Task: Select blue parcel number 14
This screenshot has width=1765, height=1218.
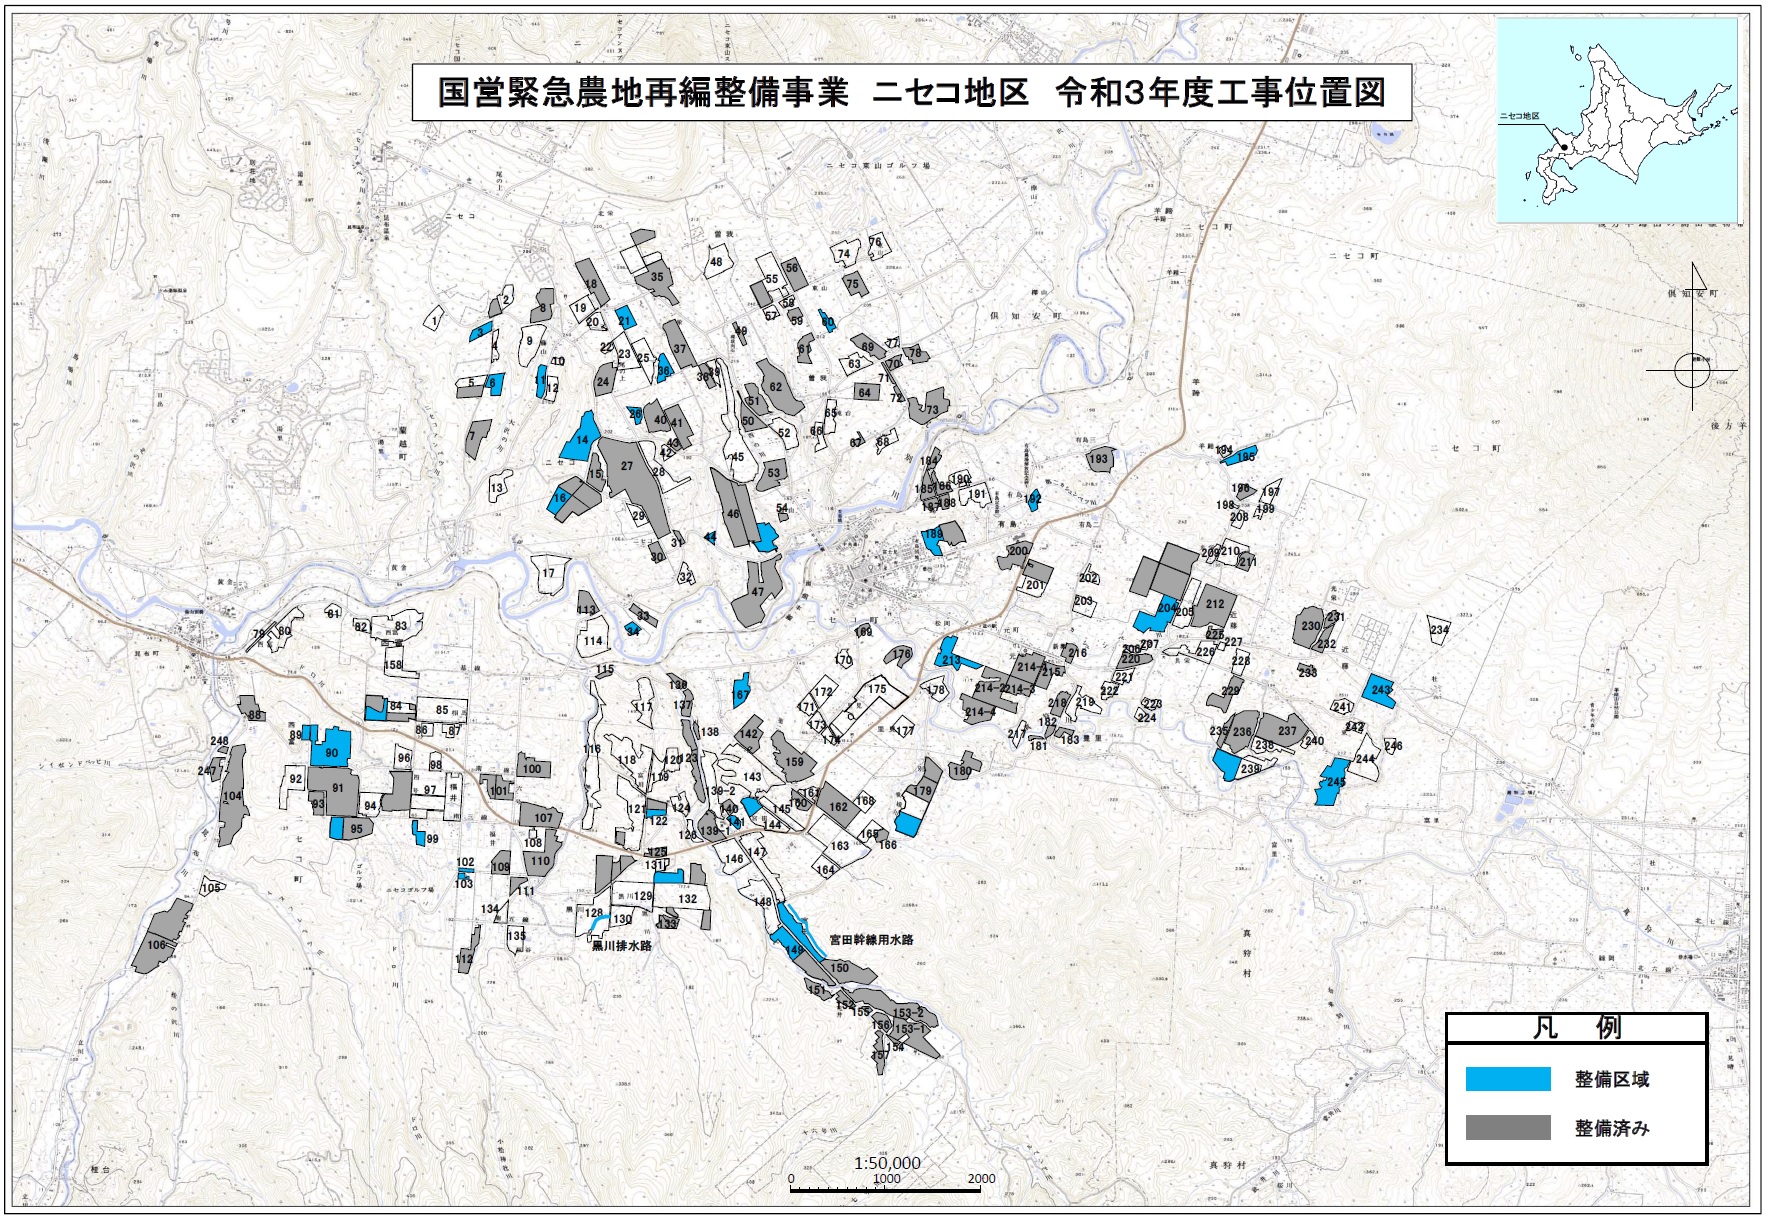Action: pos(581,438)
